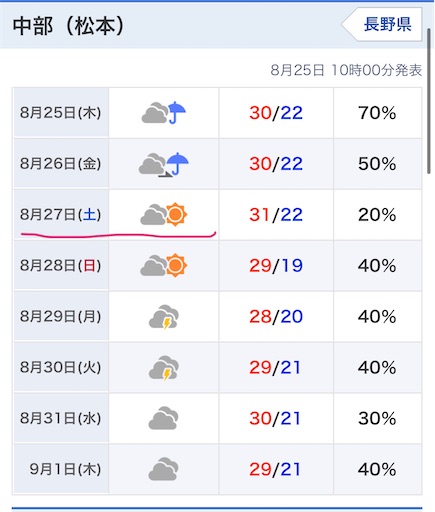
Task: Click the cloud-then-rain icon for 8月26日
Action: (164, 164)
